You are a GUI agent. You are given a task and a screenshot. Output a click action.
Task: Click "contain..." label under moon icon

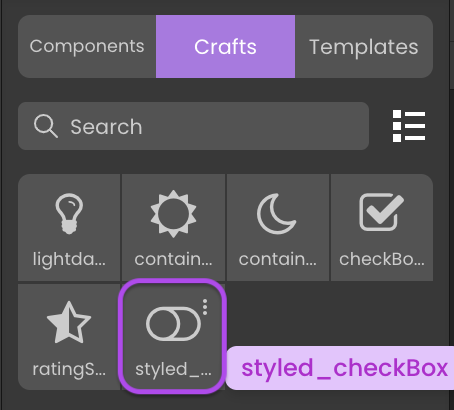[277, 259]
